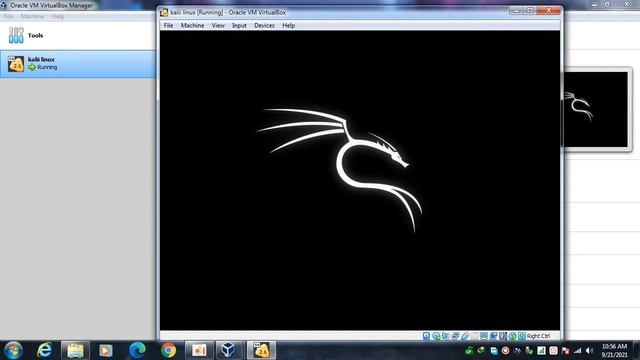640x360 pixels.
Task: Click the display settings status icon
Action: [x=484, y=336]
